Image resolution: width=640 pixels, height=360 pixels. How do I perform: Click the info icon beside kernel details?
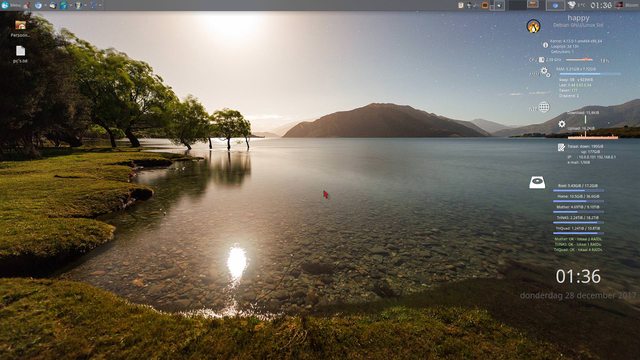tap(545, 45)
